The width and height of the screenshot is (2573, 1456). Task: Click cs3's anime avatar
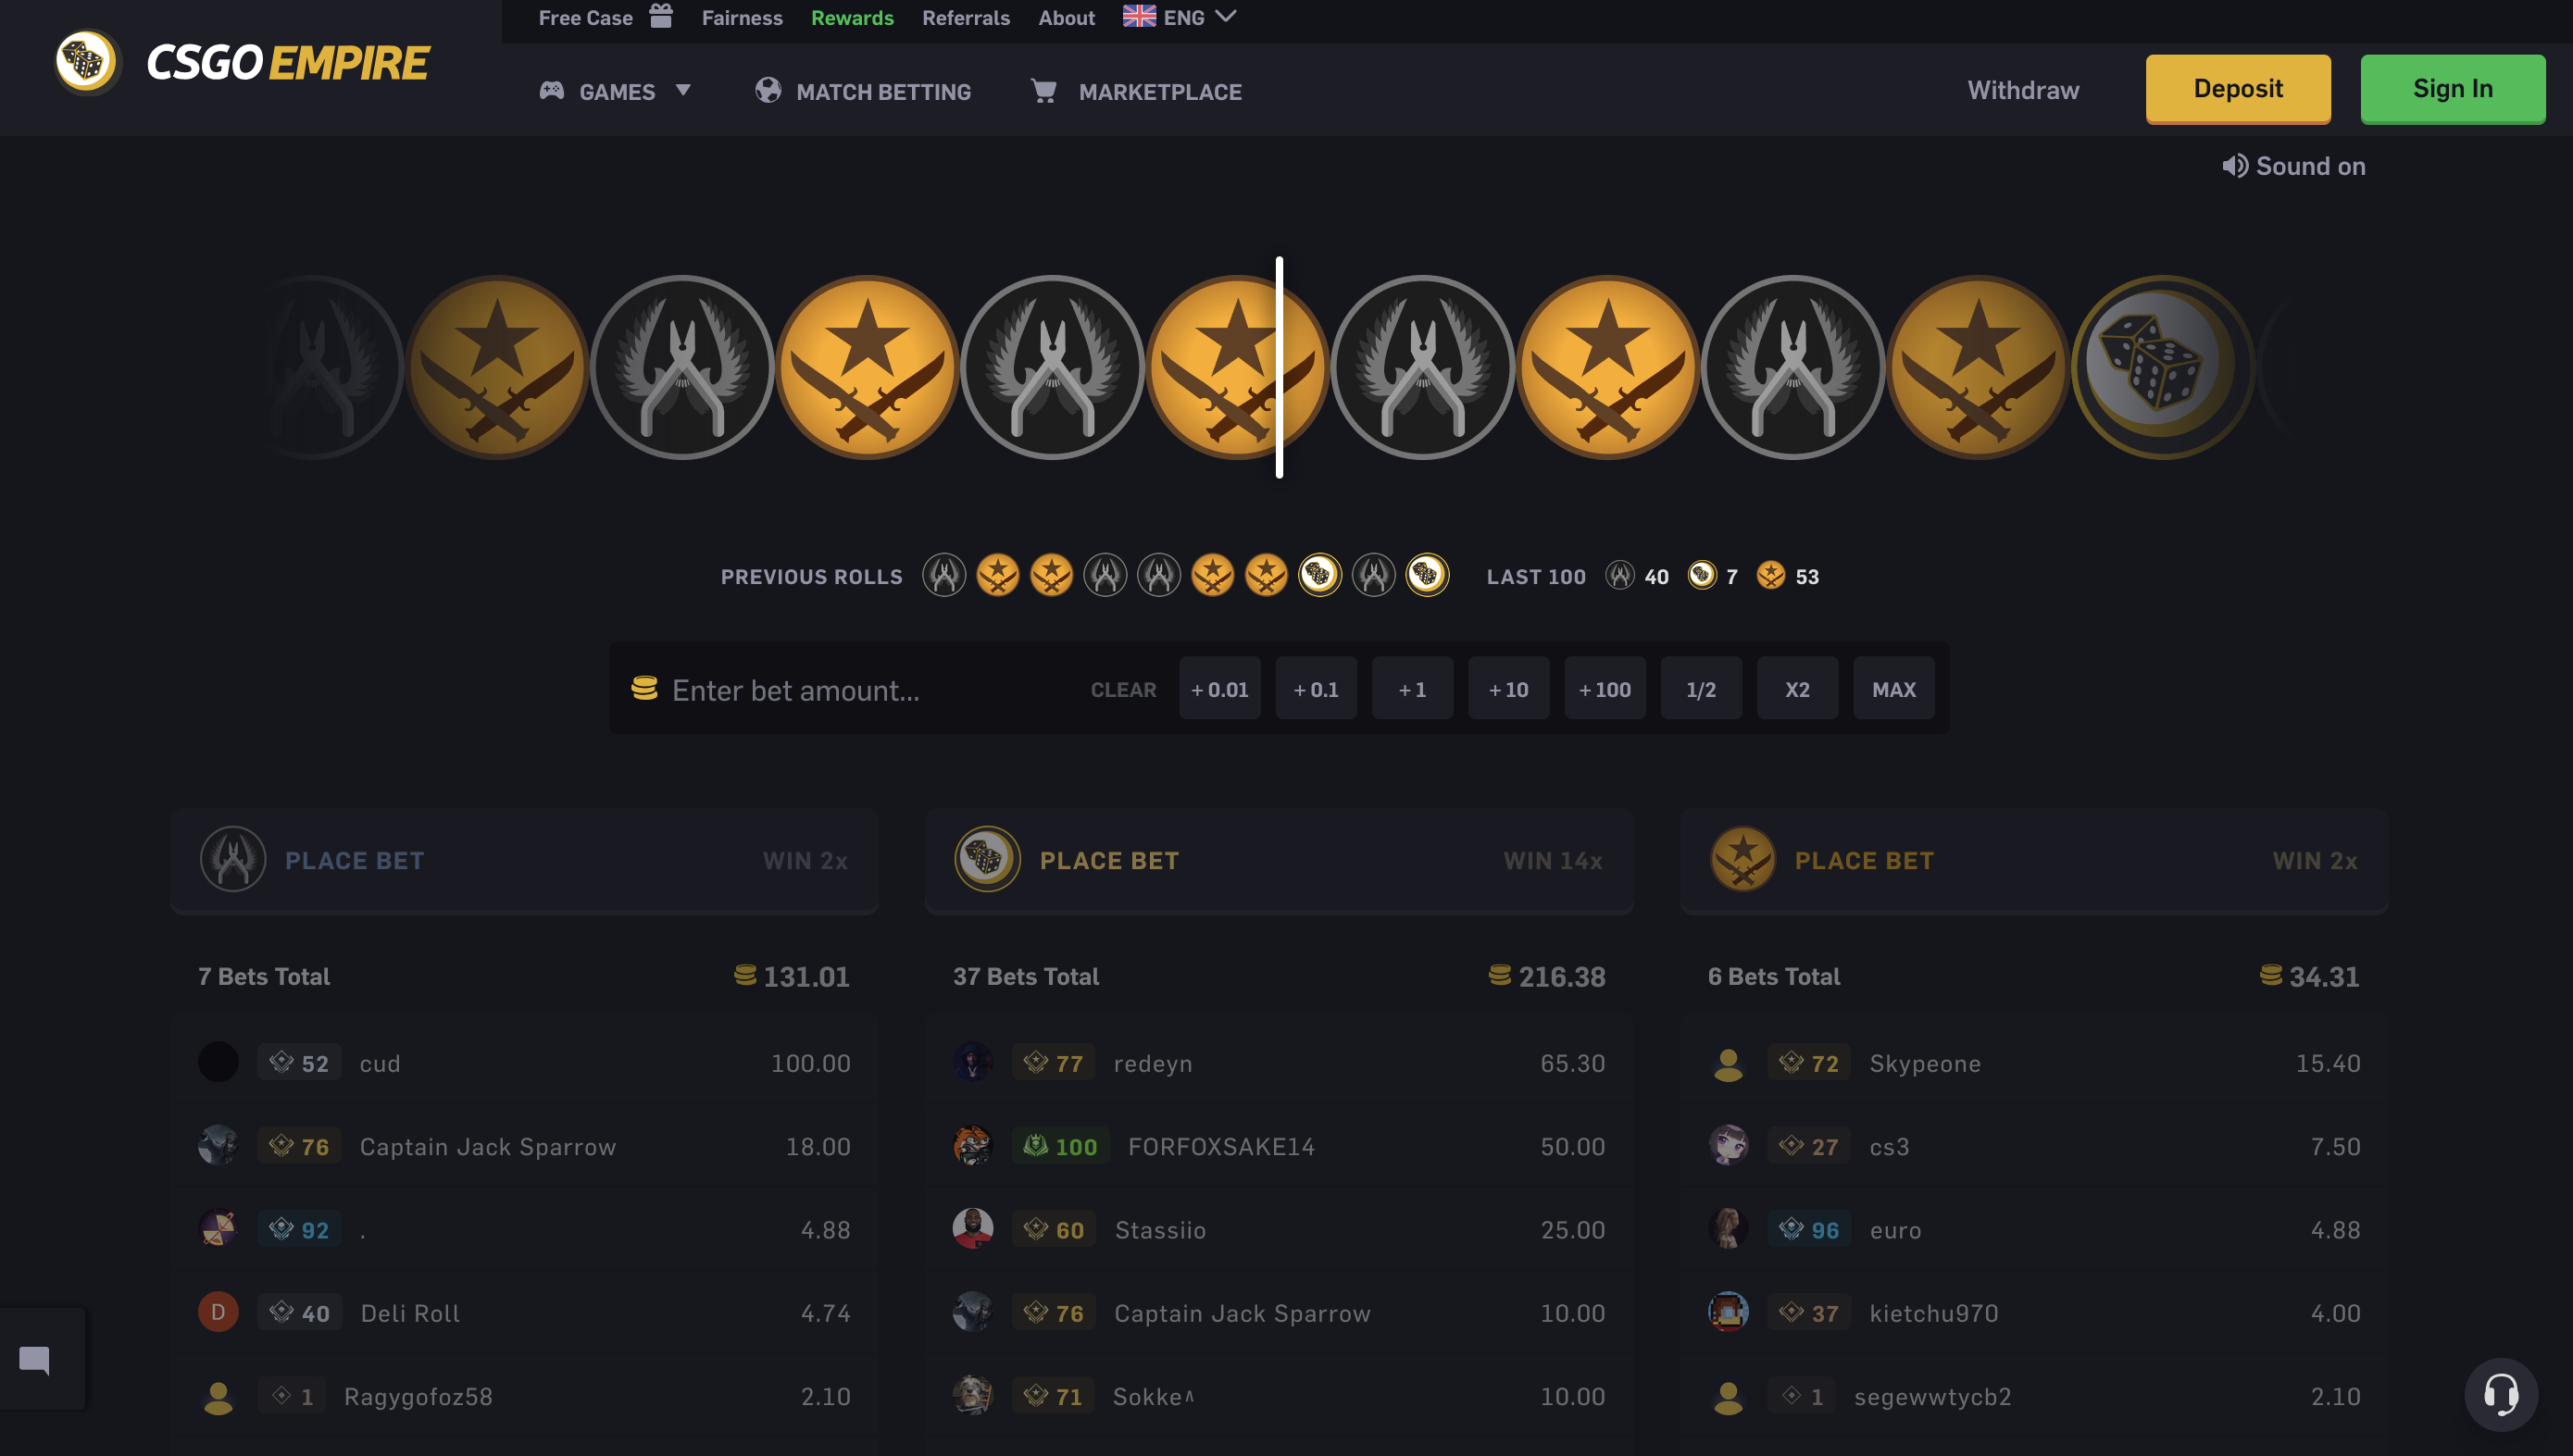(x=1728, y=1146)
